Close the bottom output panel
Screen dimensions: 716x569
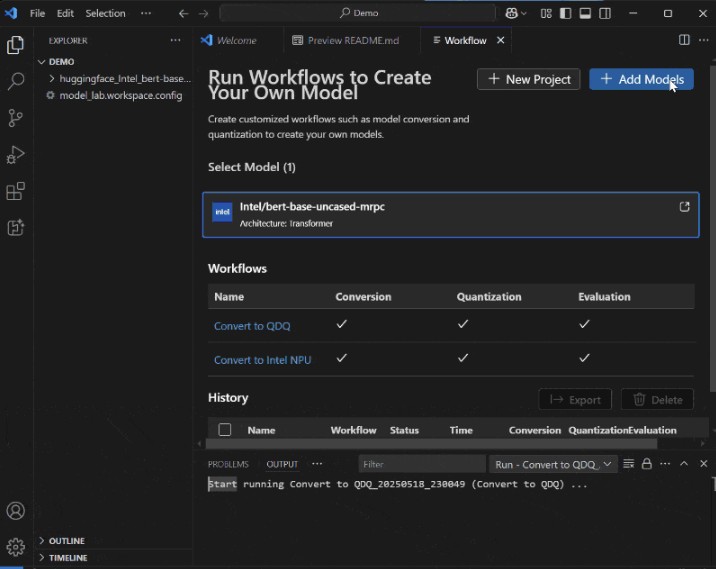point(704,464)
